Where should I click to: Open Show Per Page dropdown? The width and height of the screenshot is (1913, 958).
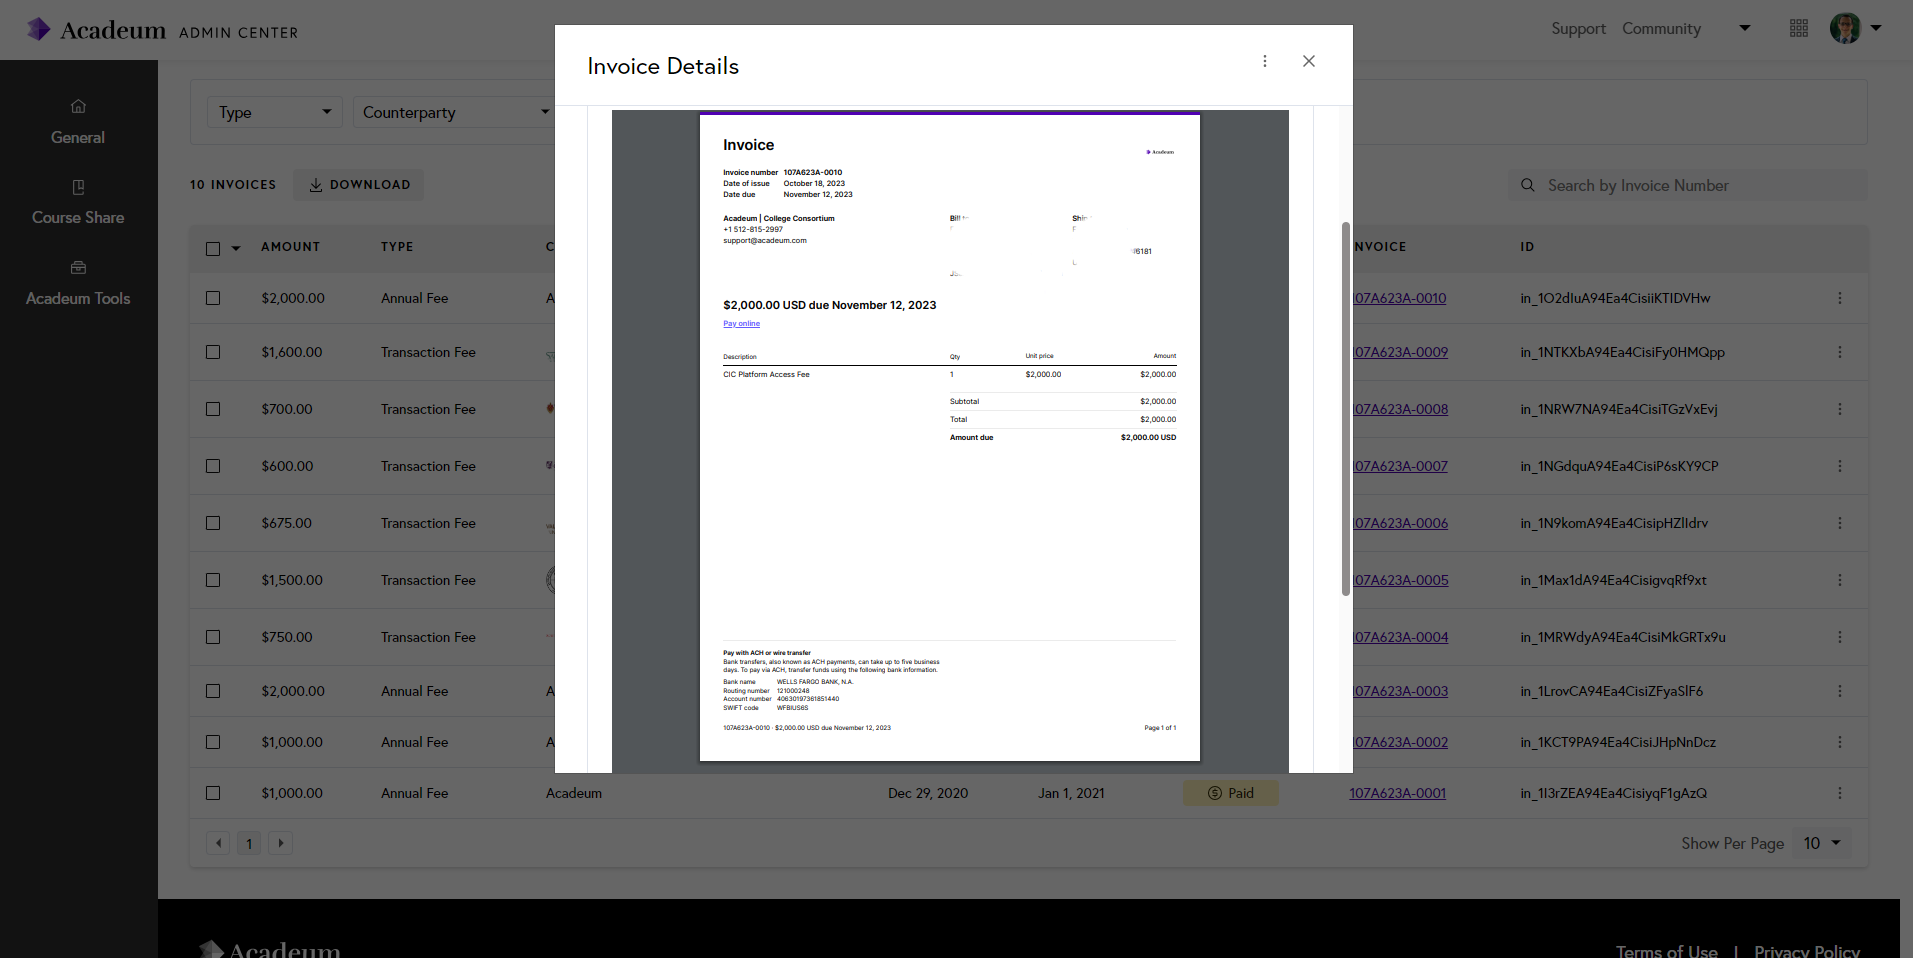coord(1822,843)
